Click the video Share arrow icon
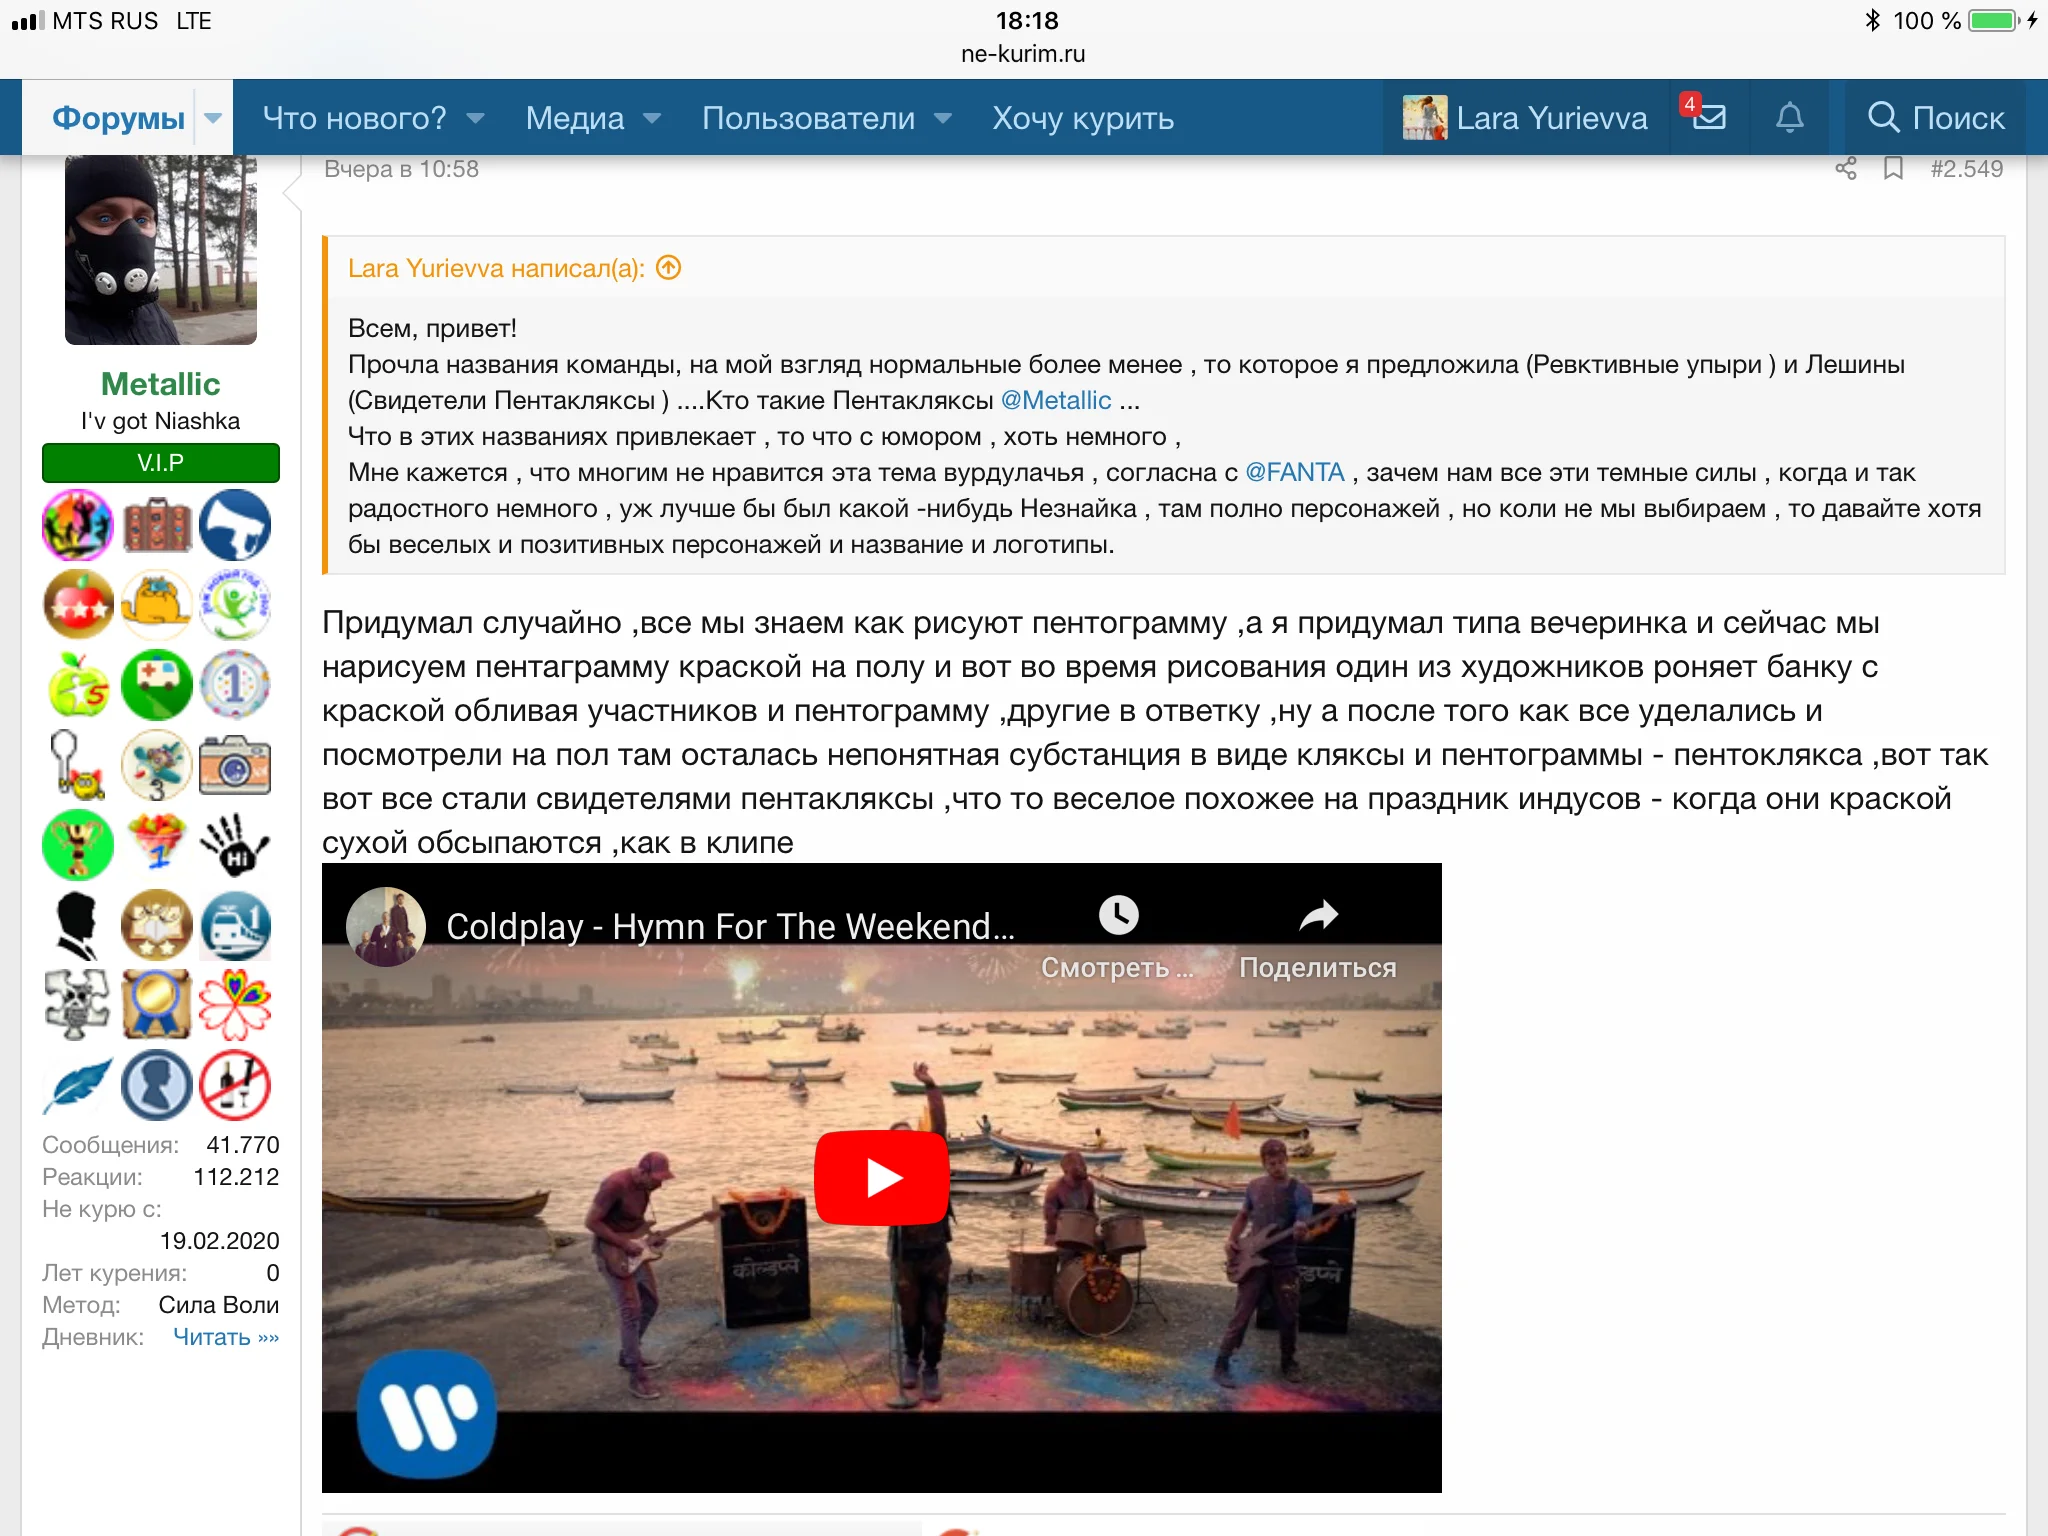This screenshot has width=2048, height=1536. (1318, 915)
